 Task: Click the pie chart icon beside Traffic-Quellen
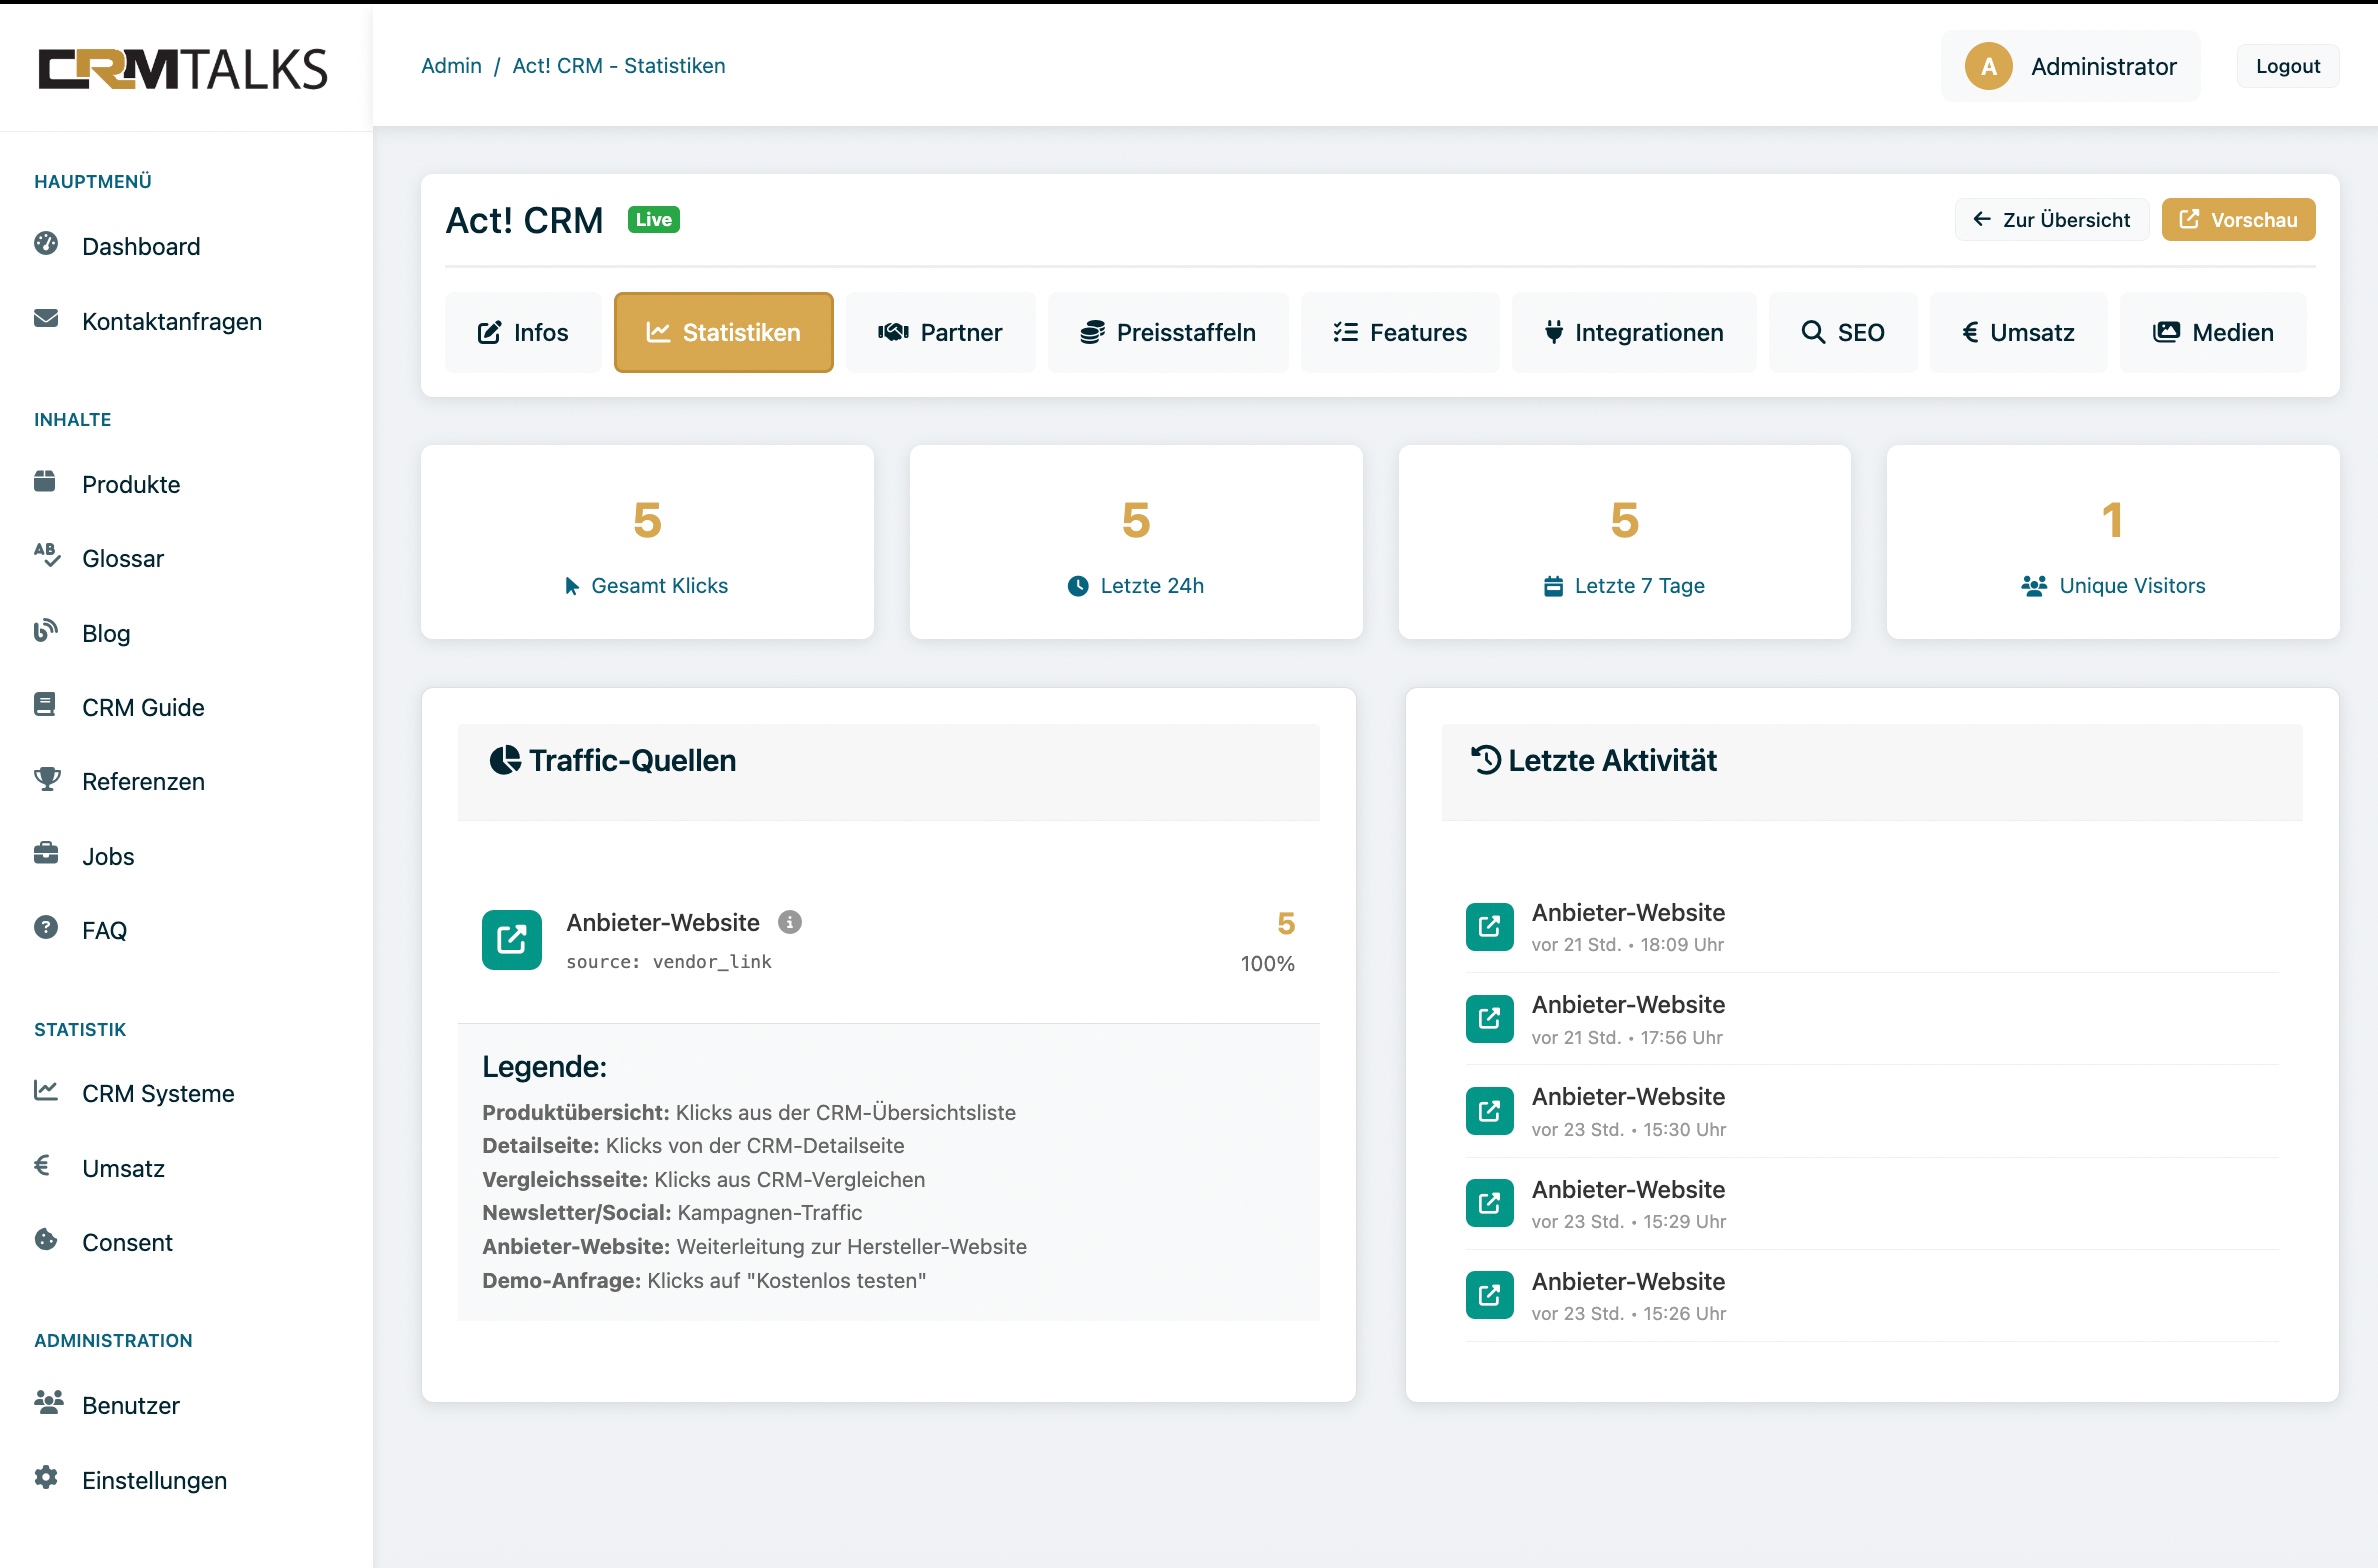click(x=505, y=760)
